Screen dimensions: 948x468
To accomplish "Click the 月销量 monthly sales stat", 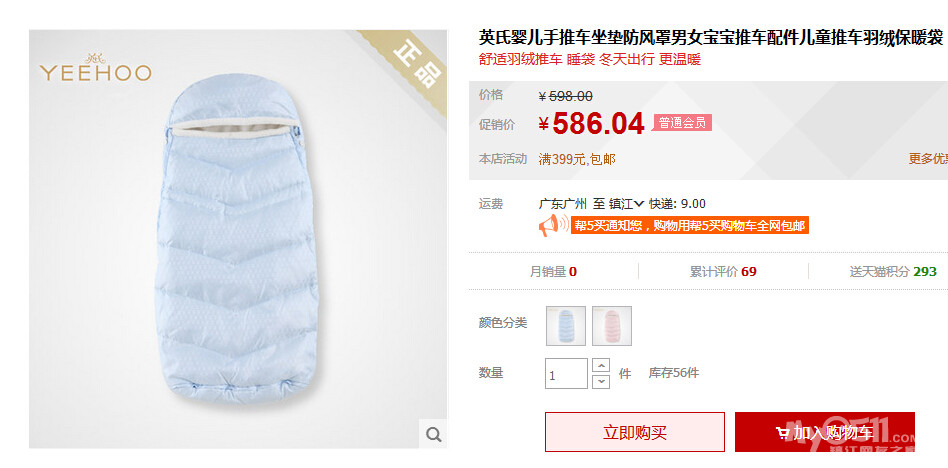I will coord(553,271).
